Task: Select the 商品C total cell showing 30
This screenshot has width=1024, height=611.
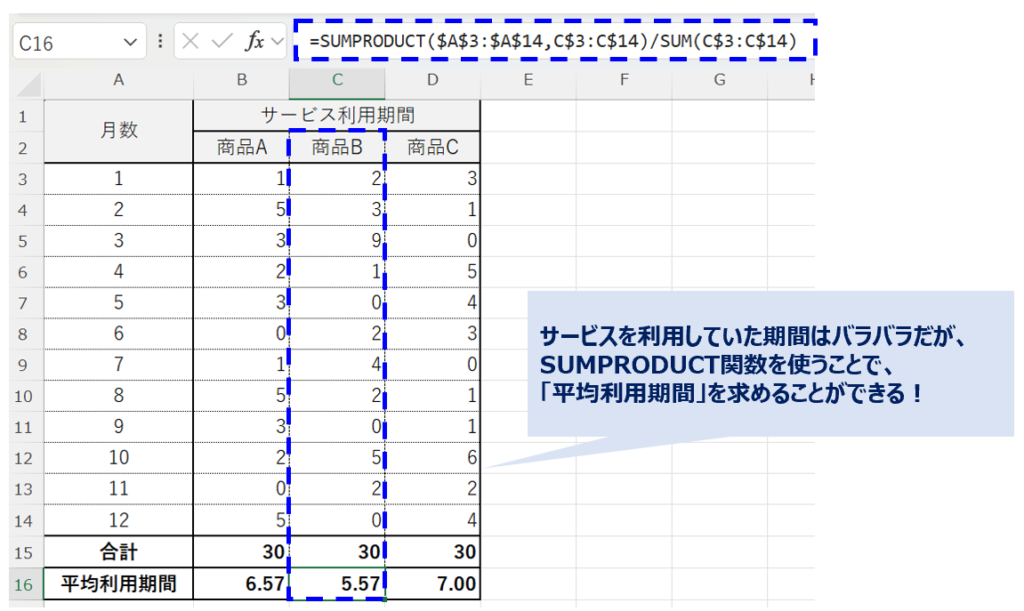Action: 432,552
